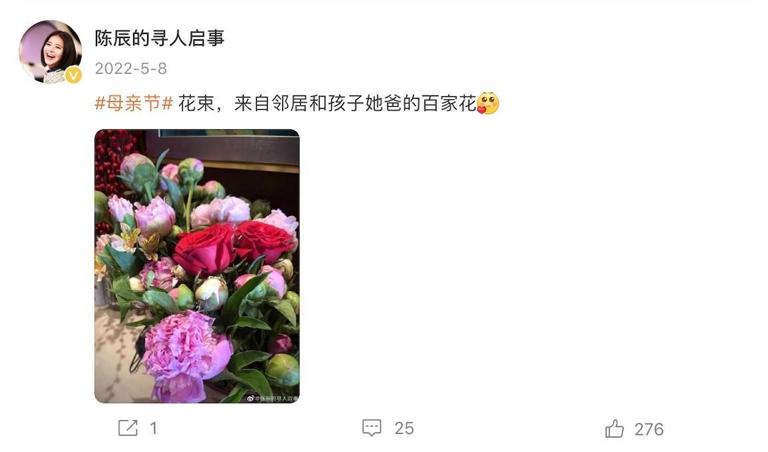Open the #母亲节# hashtag topic
The width and height of the screenshot is (768, 452).
pyautogui.click(x=134, y=103)
